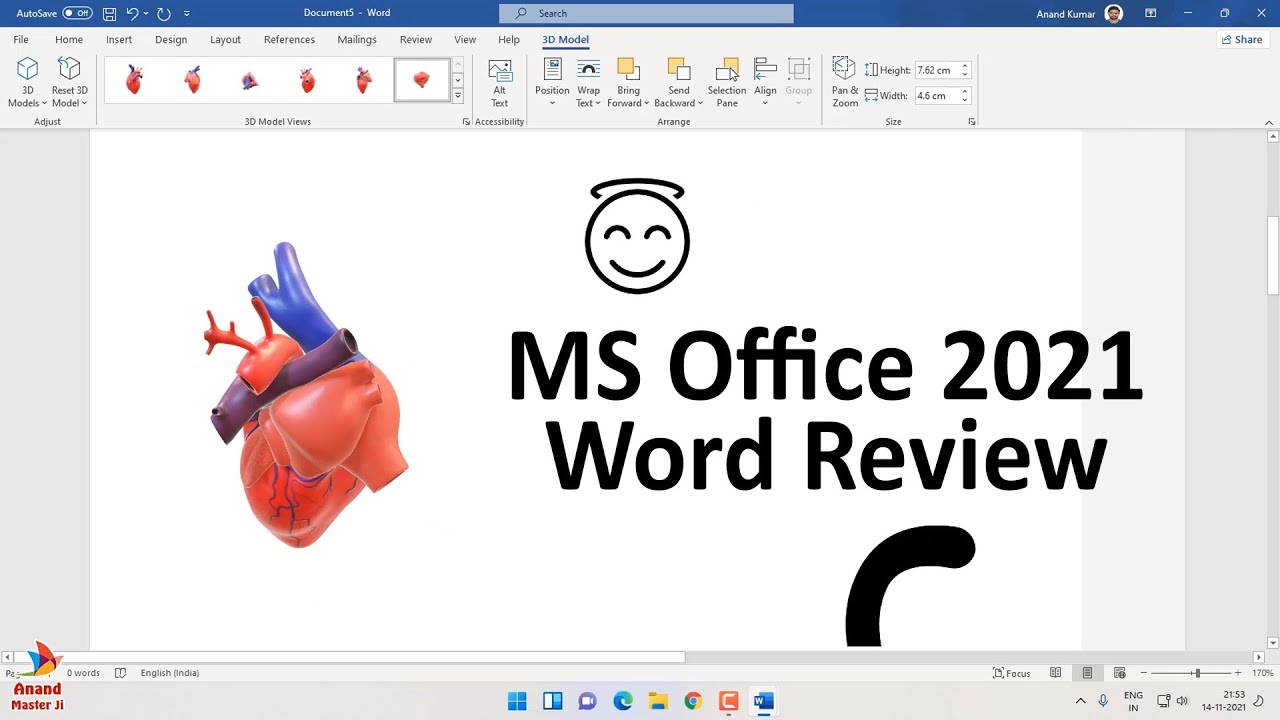Expand the Bring Forward dropdown arrow
The width and height of the screenshot is (1280, 720).
646,103
